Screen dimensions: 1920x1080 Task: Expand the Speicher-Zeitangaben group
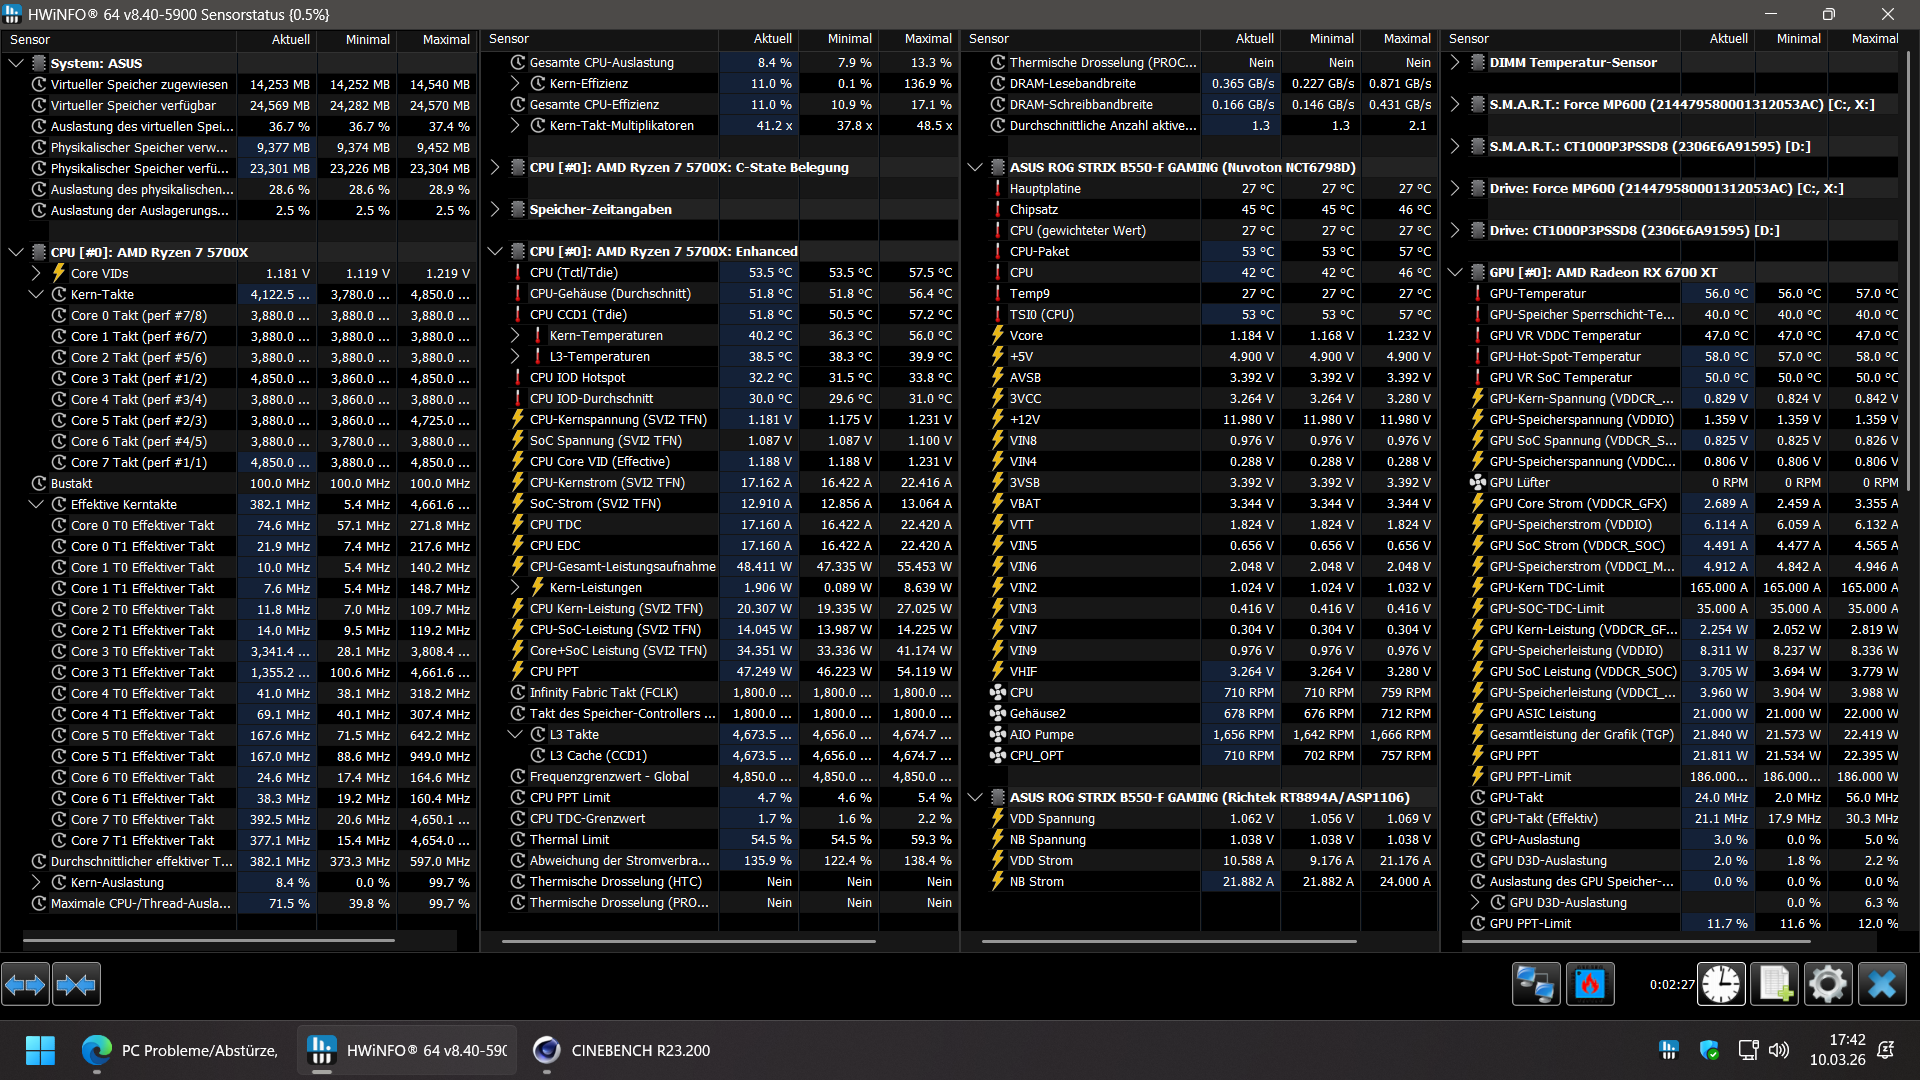click(x=495, y=209)
